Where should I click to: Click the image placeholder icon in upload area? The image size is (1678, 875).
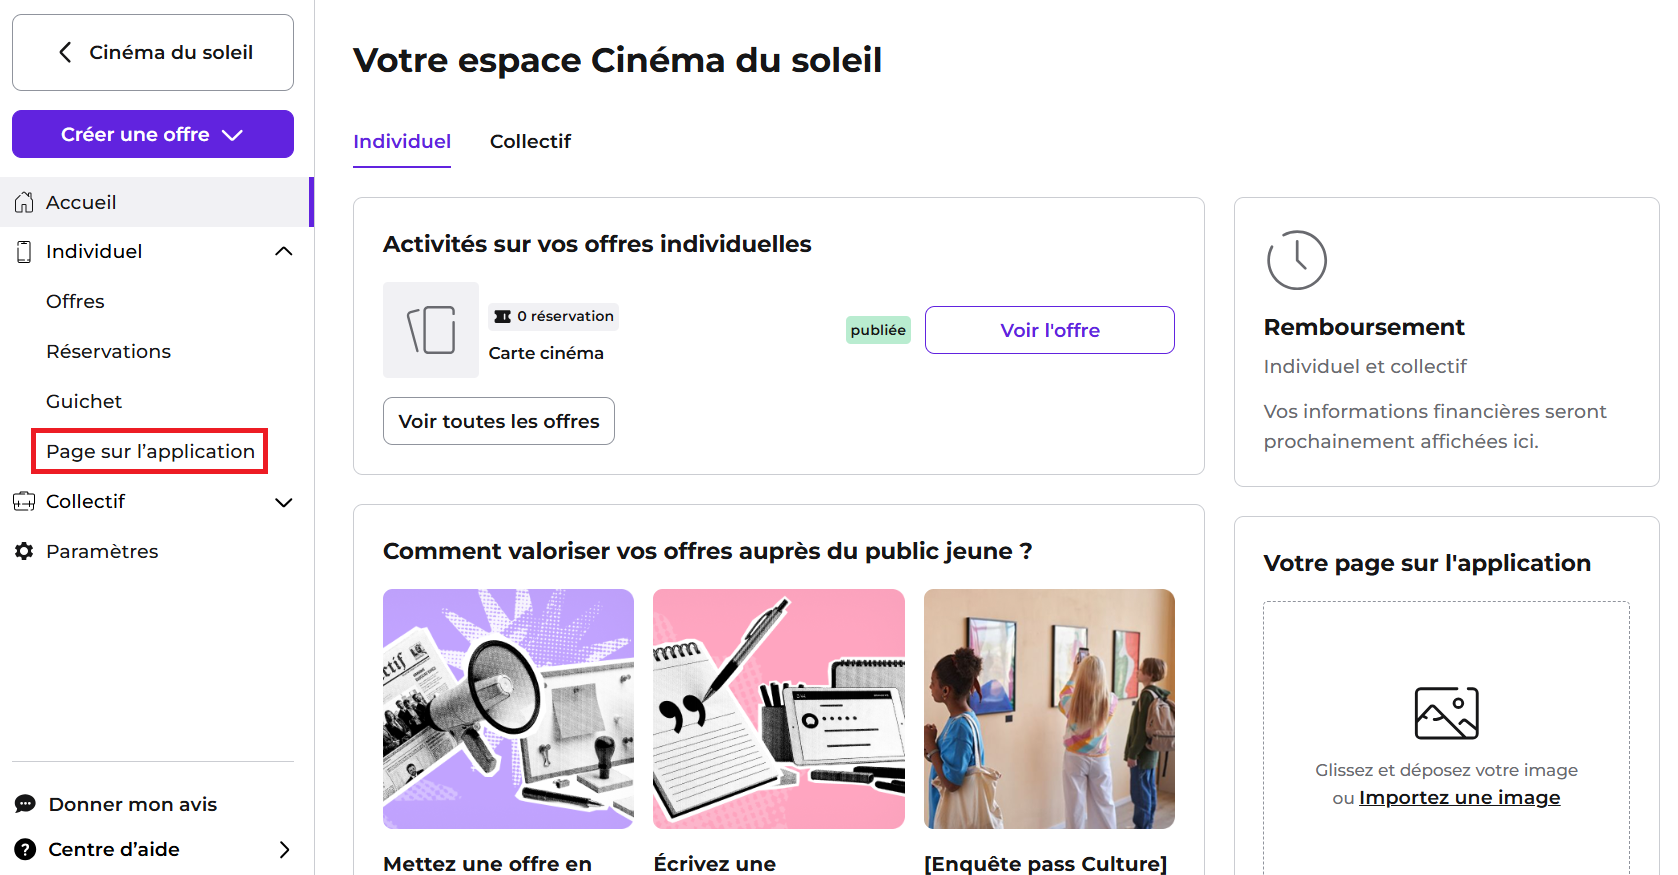pos(1446,713)
